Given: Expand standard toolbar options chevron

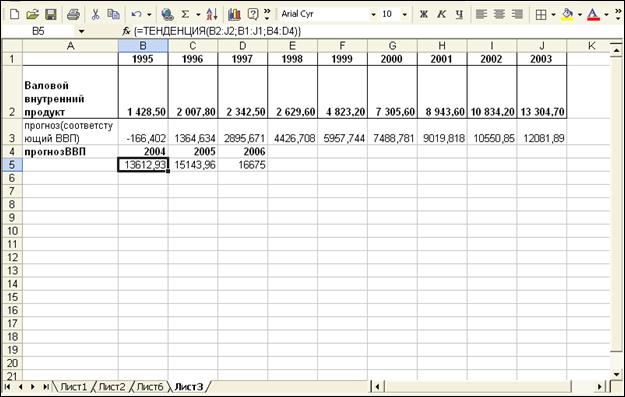Looking at the screenshot, I should pyautogui.click(x=267, y=14).
